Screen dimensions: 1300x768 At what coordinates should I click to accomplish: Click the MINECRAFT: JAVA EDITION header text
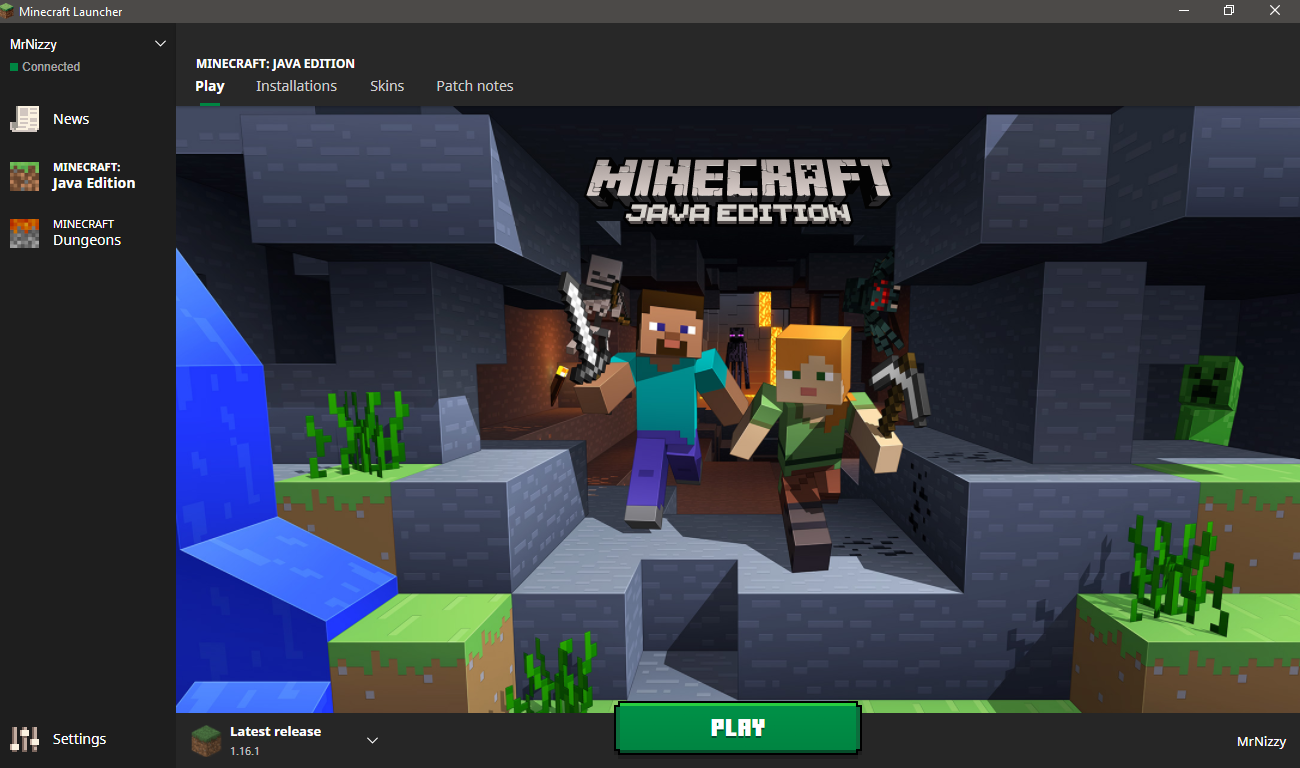click(x=274, y=63)
